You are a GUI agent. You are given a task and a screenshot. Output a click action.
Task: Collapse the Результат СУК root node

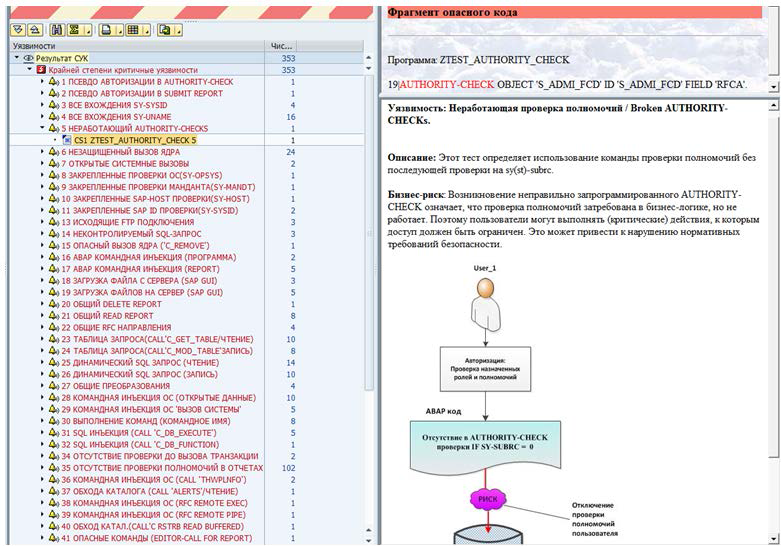pyautogui.click(x=16, y=58)
